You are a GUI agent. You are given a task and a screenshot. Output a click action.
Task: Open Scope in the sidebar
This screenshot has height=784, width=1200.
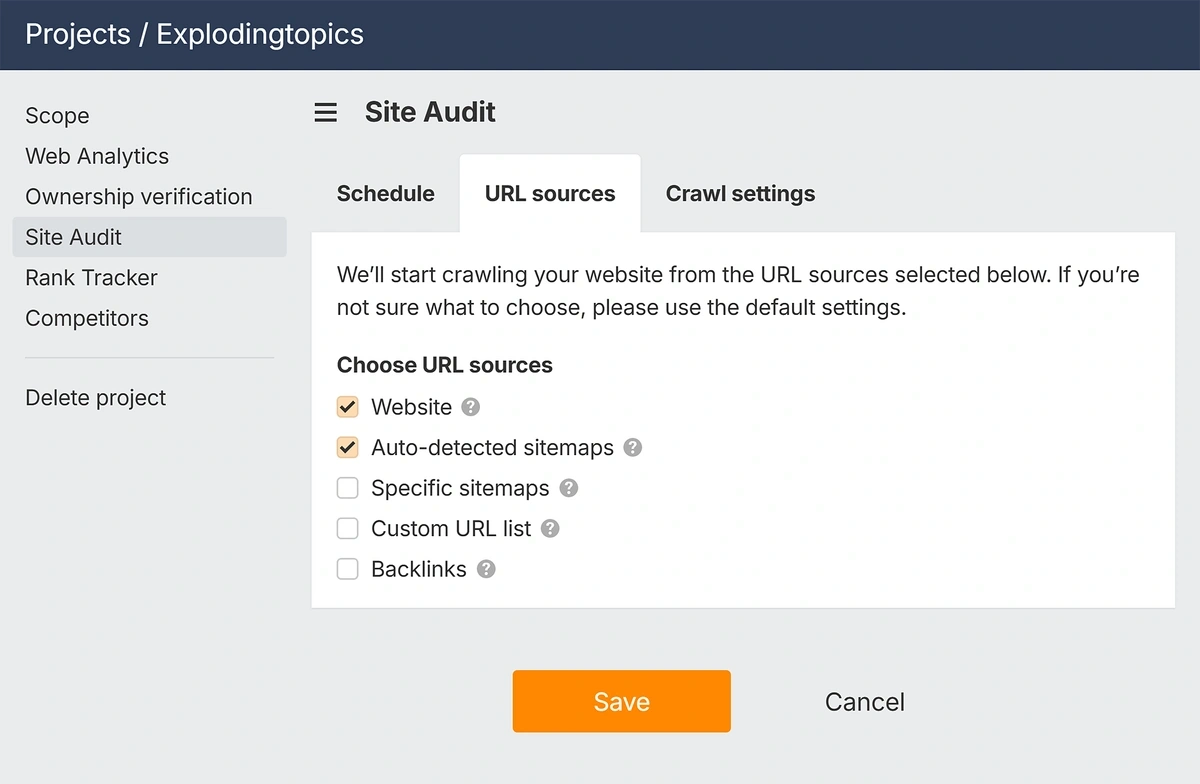tap(57, 116)
